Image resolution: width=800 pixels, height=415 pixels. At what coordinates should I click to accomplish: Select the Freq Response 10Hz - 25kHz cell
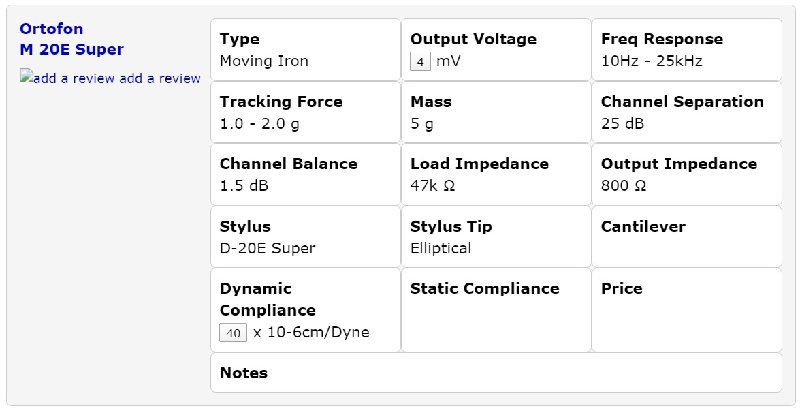click(687, 50)
